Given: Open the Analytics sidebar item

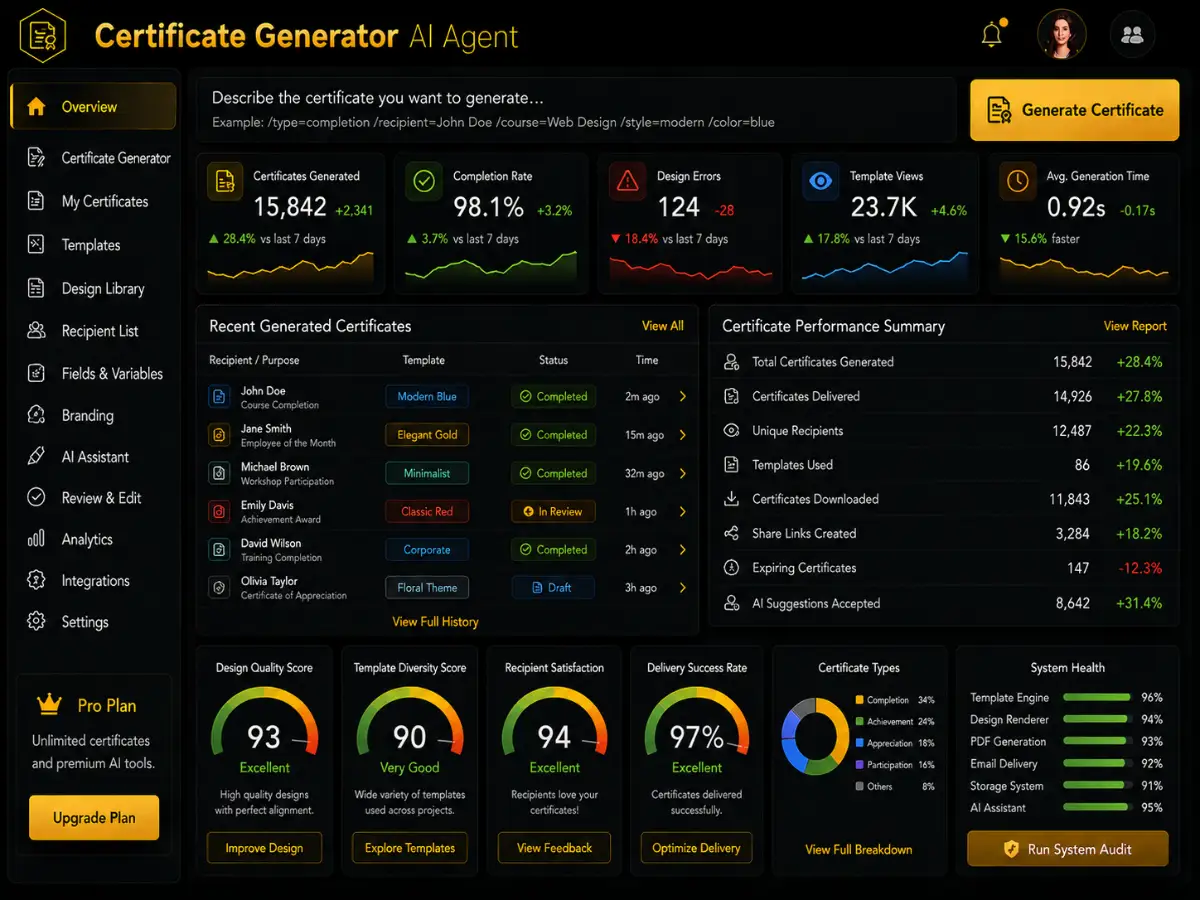Looking at the screenshot, I should [70, 539].
